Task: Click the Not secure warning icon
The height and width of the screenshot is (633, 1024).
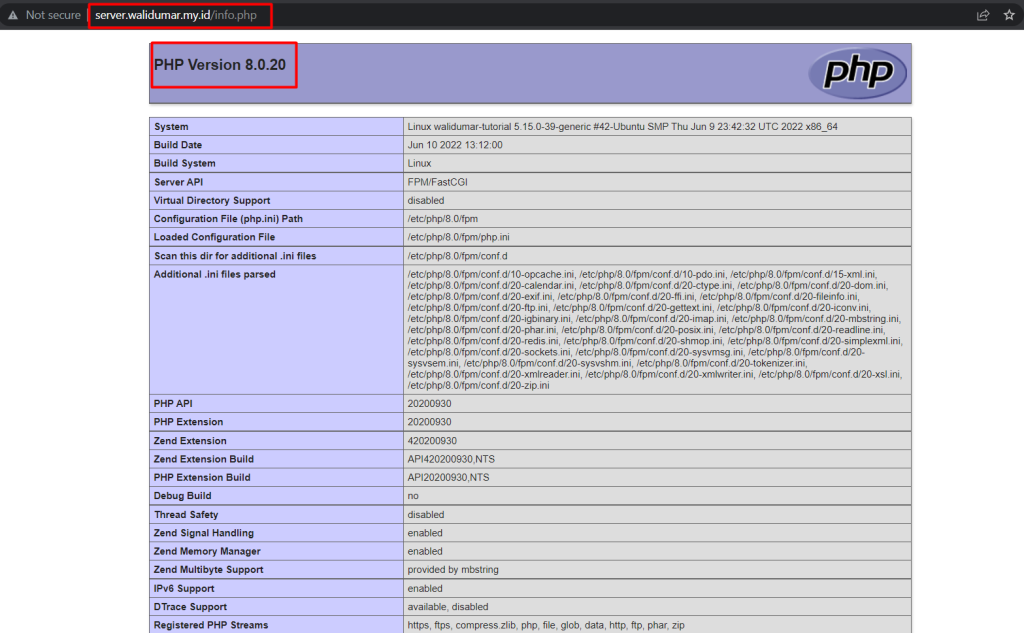Action: [x=13, y=15]
